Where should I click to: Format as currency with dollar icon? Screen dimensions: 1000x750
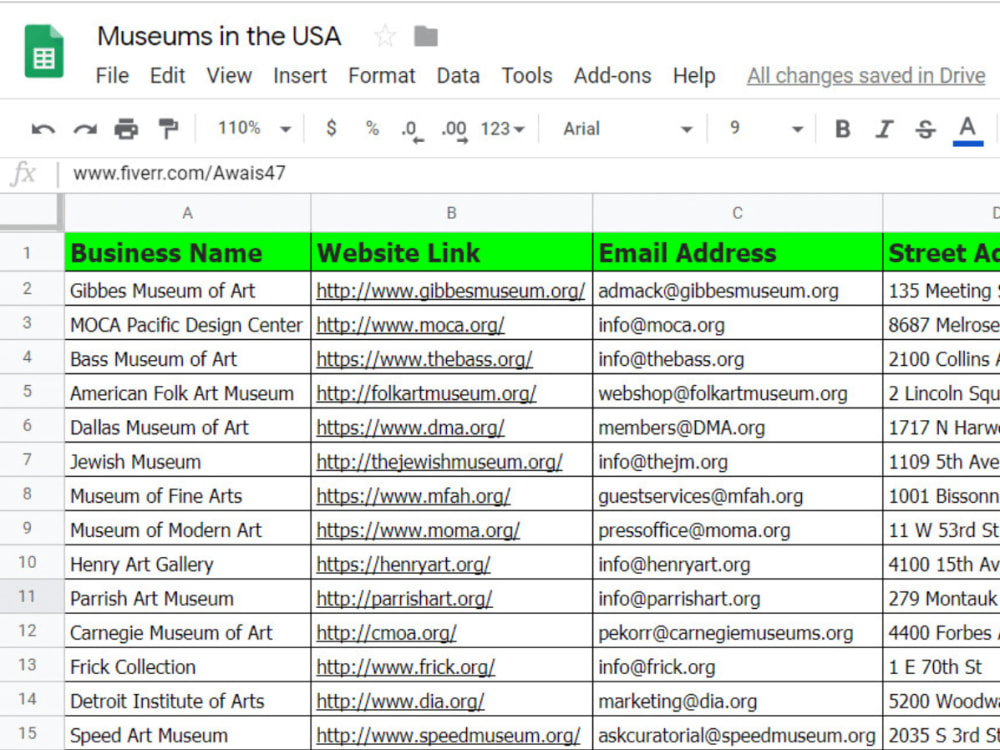[x=331, y=128]
